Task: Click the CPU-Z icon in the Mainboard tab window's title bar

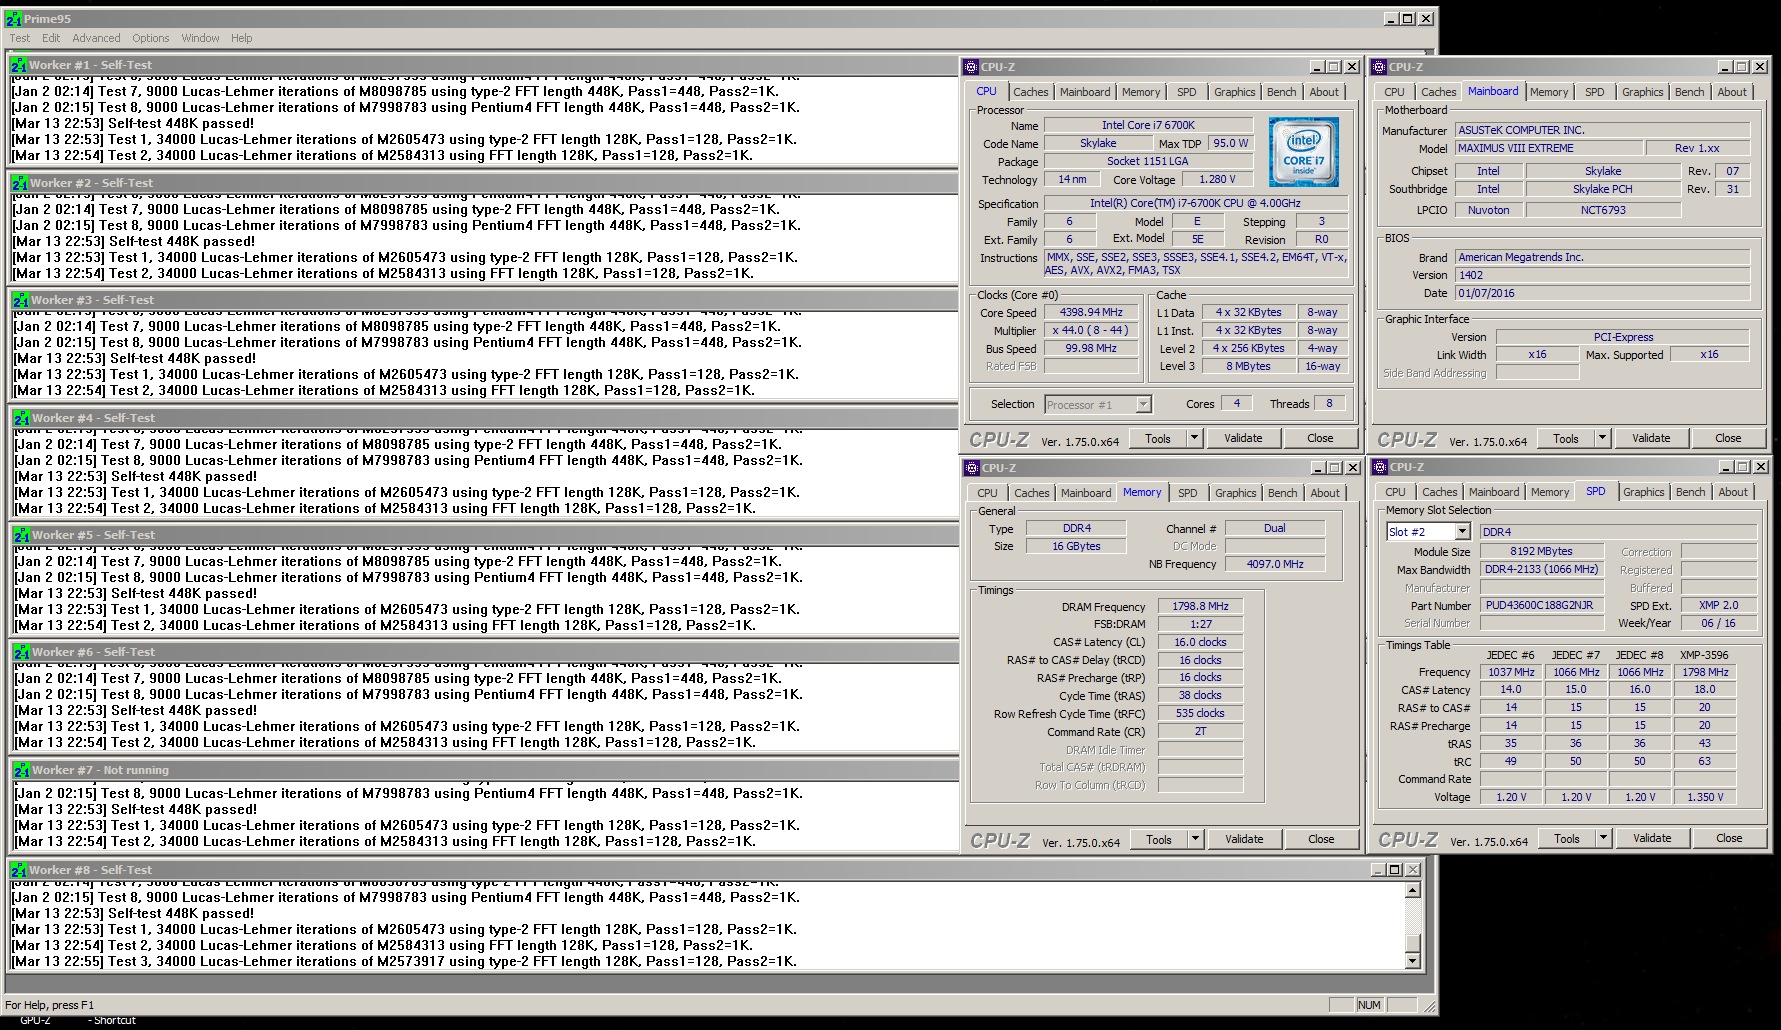Action: 1379,67
